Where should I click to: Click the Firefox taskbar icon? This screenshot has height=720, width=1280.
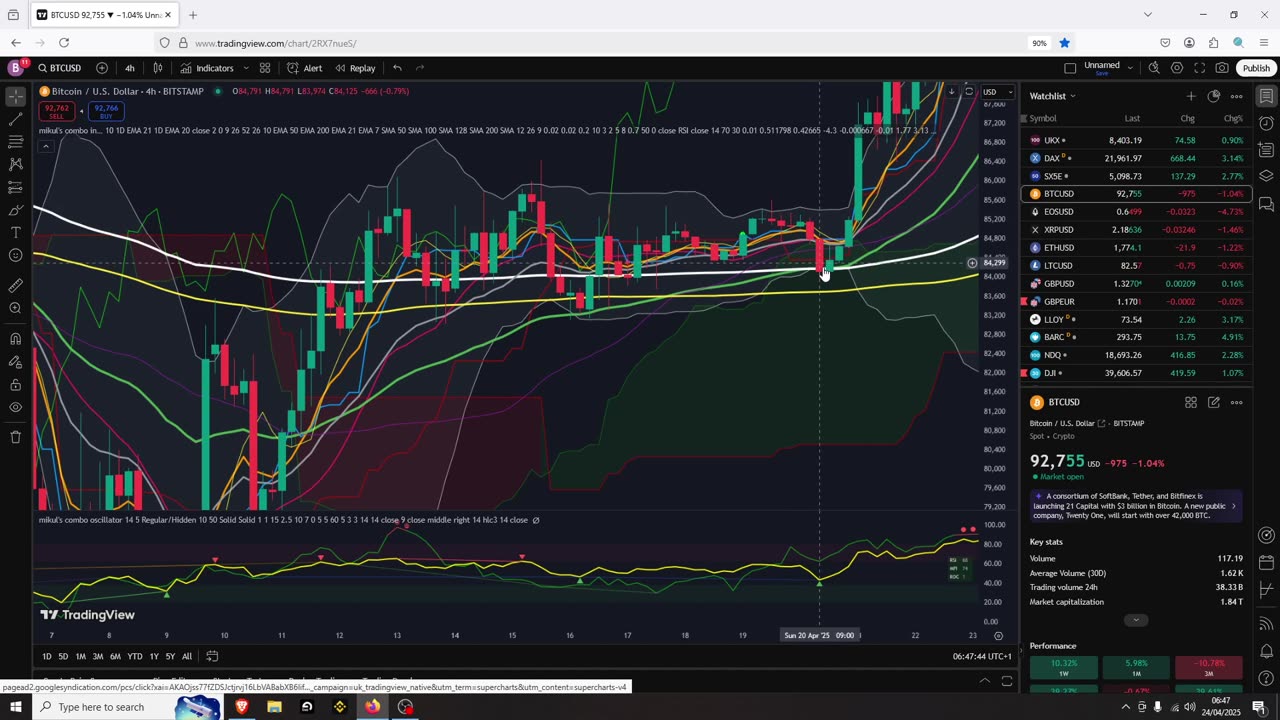click(x=372, y=707)
